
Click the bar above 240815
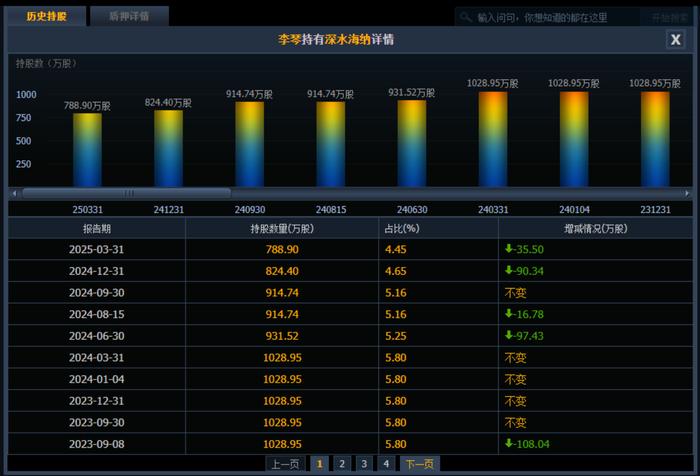(331, 144)
